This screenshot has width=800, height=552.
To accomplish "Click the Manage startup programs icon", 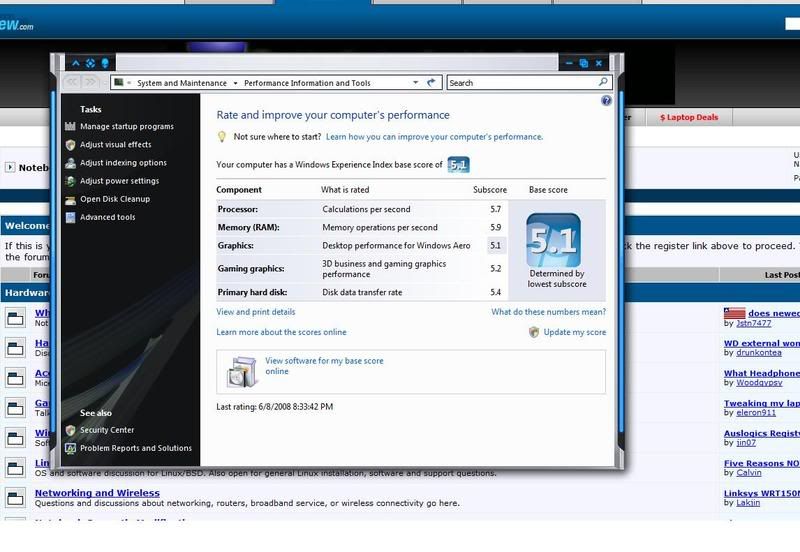I will pos(70,127).
